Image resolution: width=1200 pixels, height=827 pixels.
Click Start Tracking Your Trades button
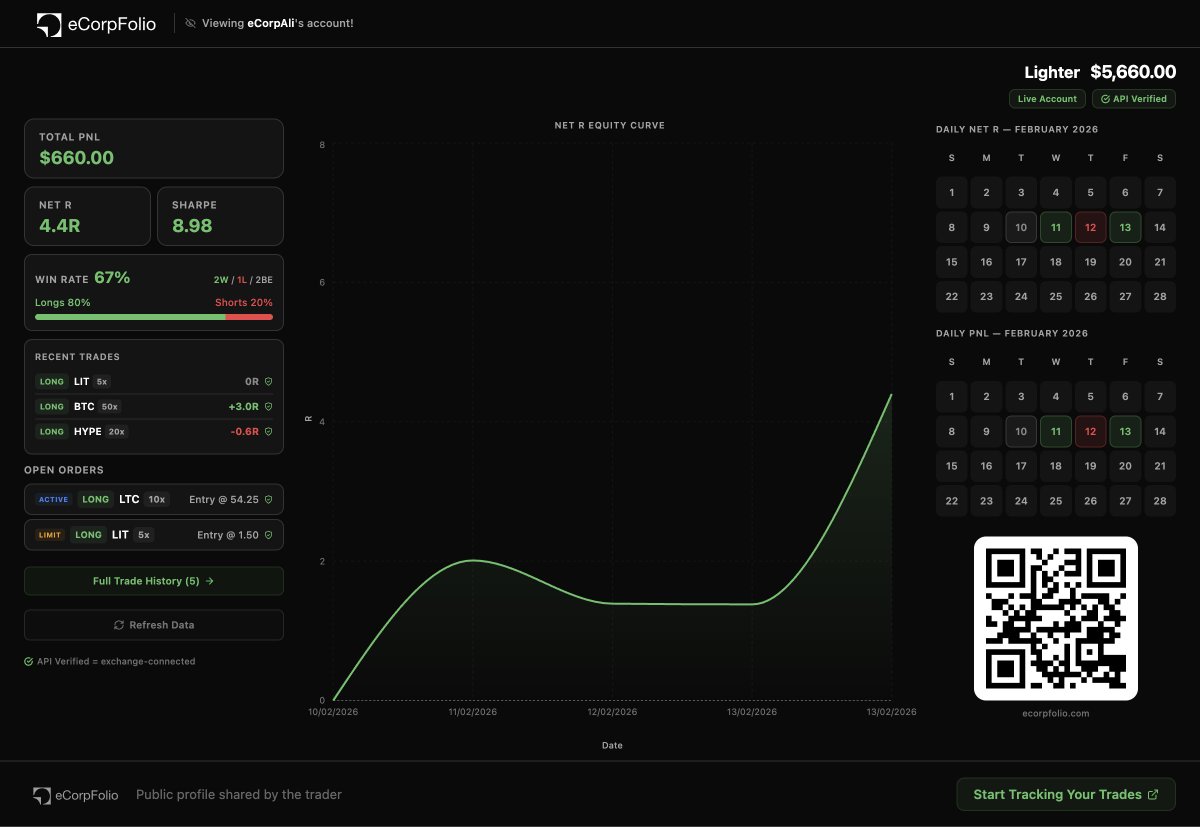[x=1066, y=794]
